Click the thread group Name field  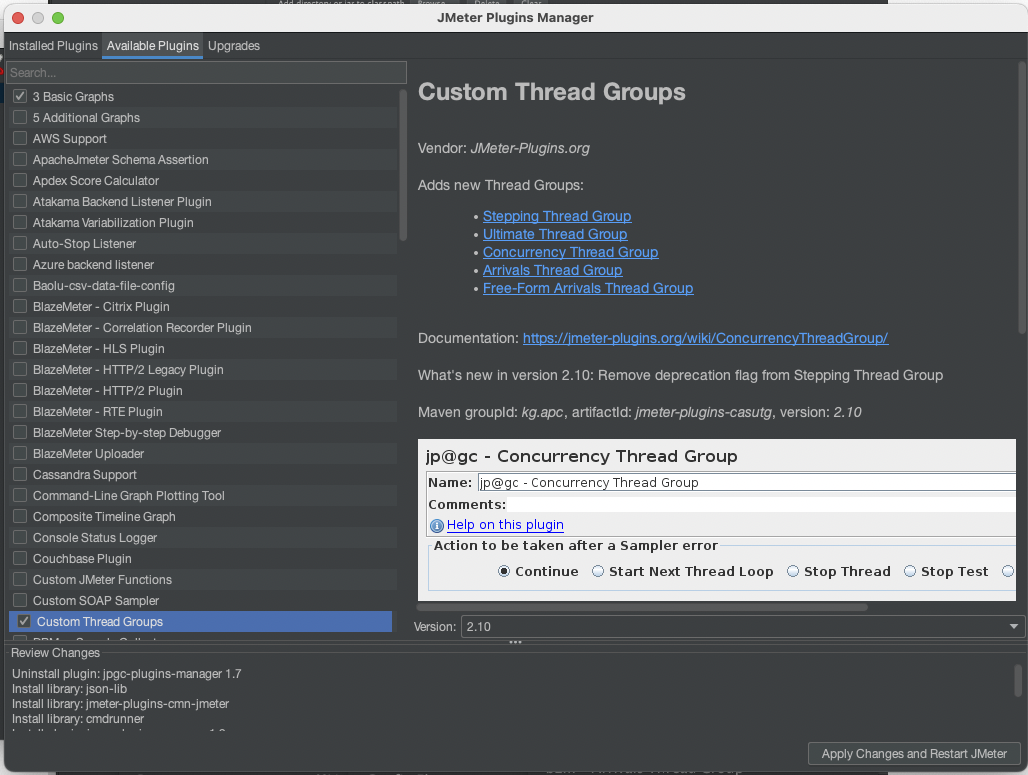tap(746, 483)
